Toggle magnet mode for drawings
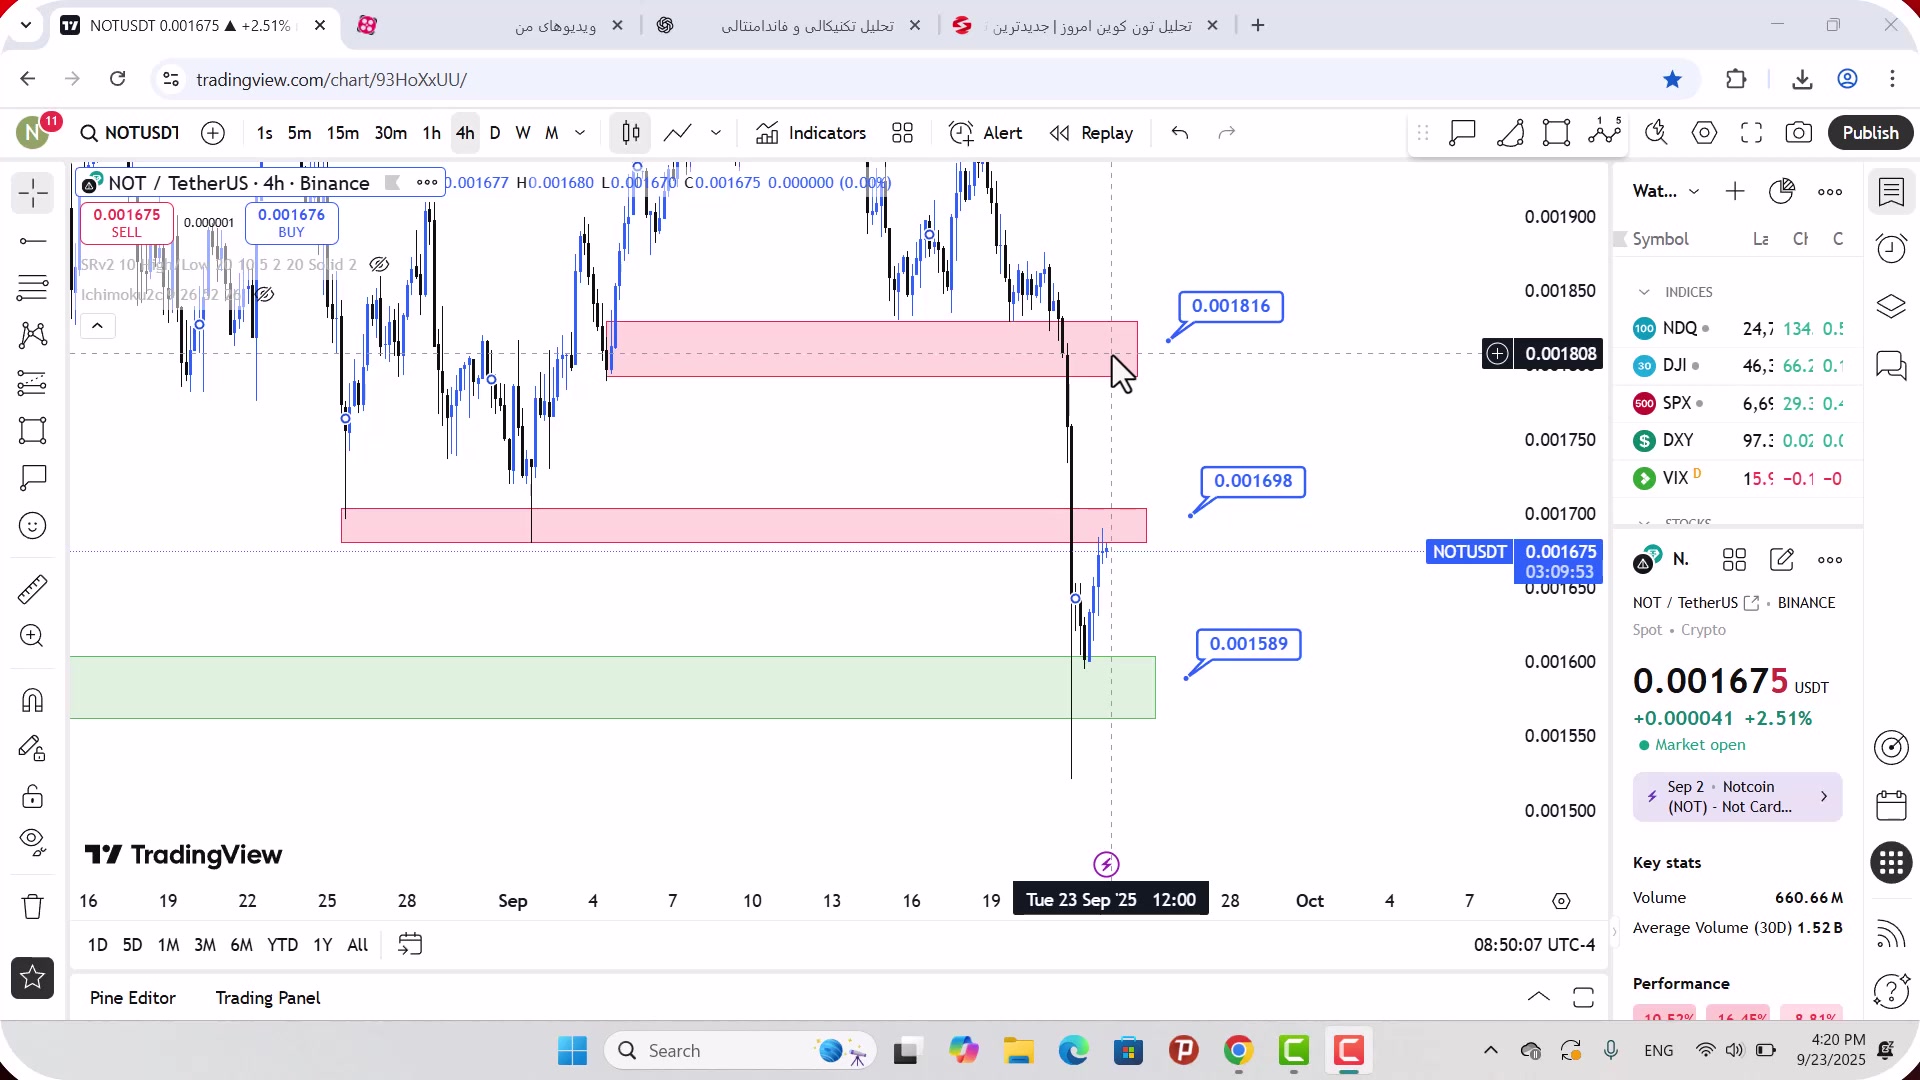Viewport: 1920px width, 1080px height. [x=33, y=700]
